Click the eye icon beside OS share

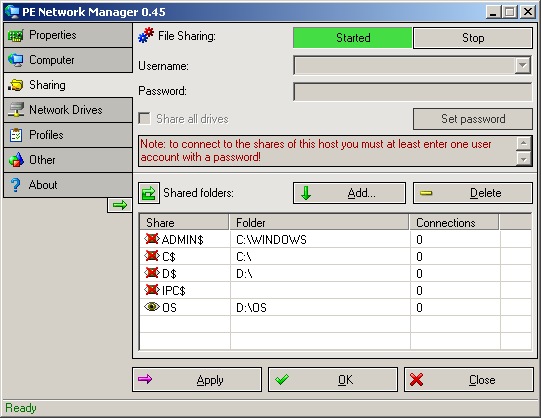pyautogui.click(x=151, y=307)
